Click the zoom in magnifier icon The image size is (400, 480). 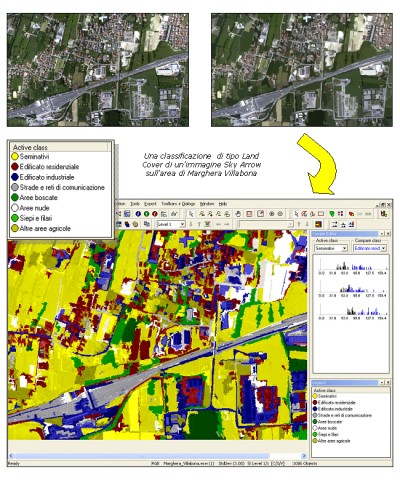(272, 214)
